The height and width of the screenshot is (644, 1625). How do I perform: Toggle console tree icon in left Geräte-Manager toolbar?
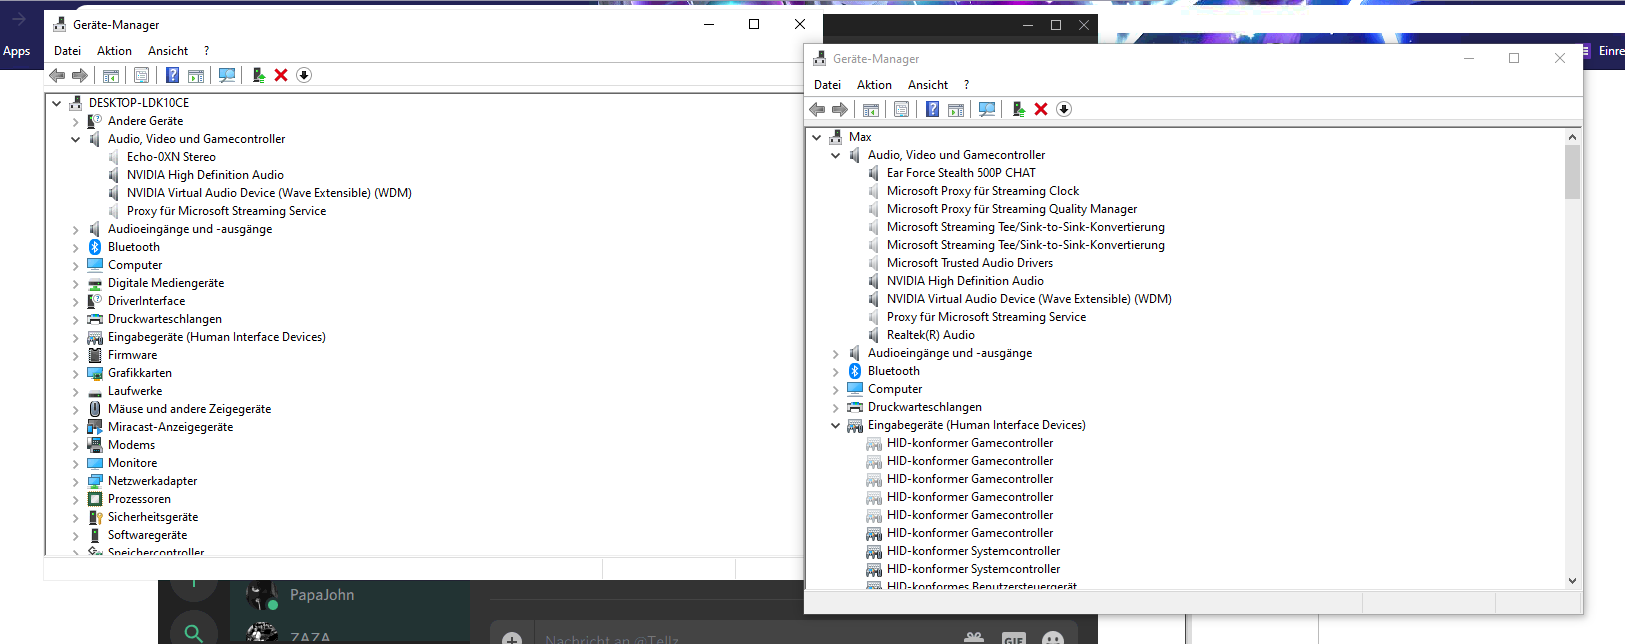point(111,75)
